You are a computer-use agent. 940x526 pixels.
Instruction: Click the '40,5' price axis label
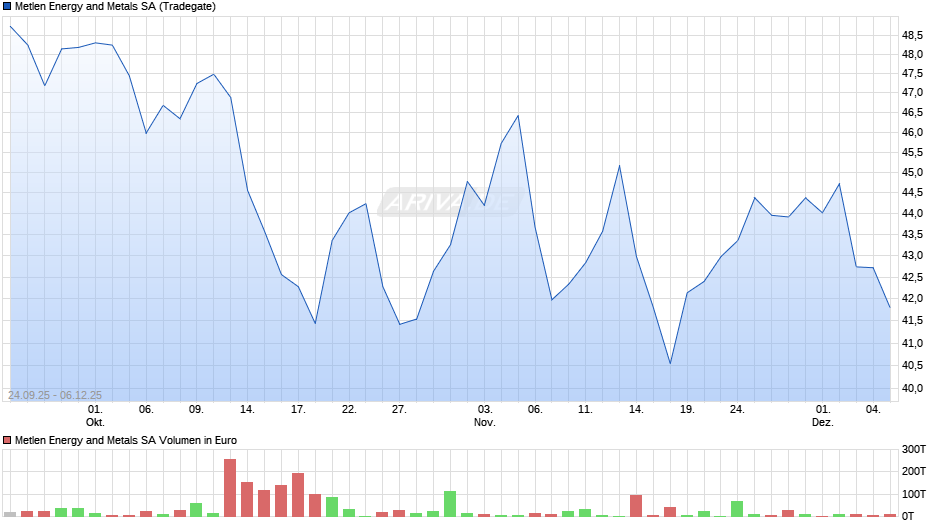point(912,365)
